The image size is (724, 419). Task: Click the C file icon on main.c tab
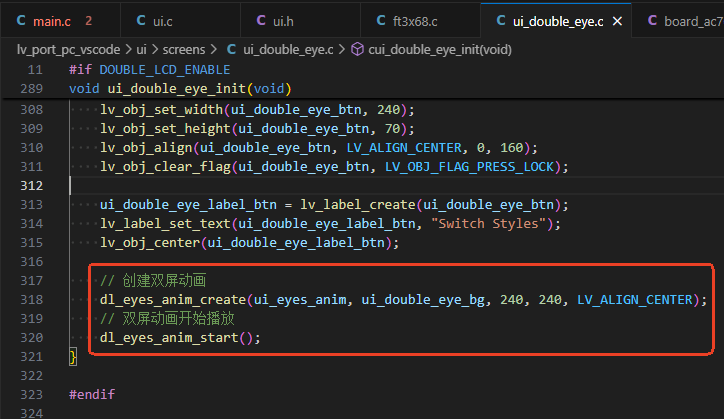tap(21, 21)
